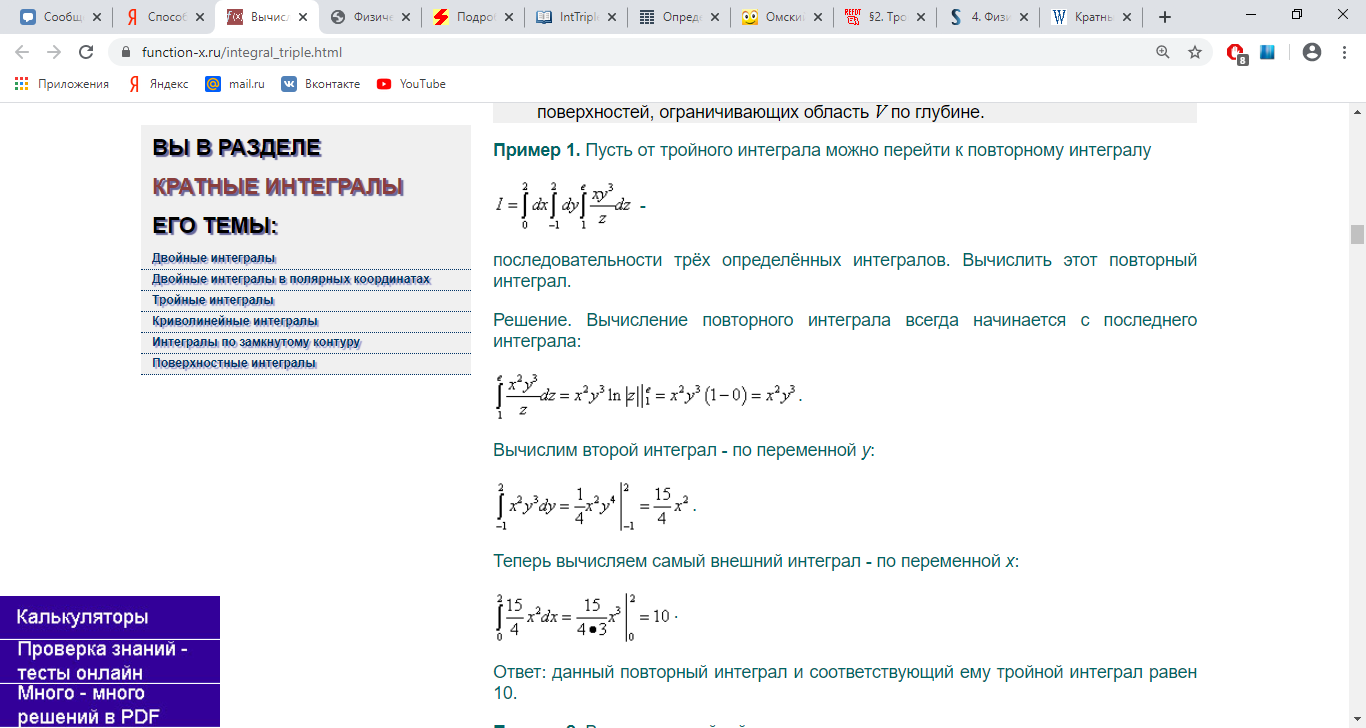Open the mail.ru bookmark
Viewport: 1366px width, 728px height.
pyautogui.click(x=235, y=84)
